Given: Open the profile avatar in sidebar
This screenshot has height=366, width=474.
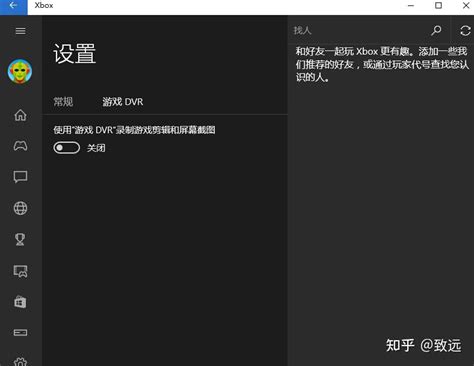Looking at the screenshot, I should [20, 71].
